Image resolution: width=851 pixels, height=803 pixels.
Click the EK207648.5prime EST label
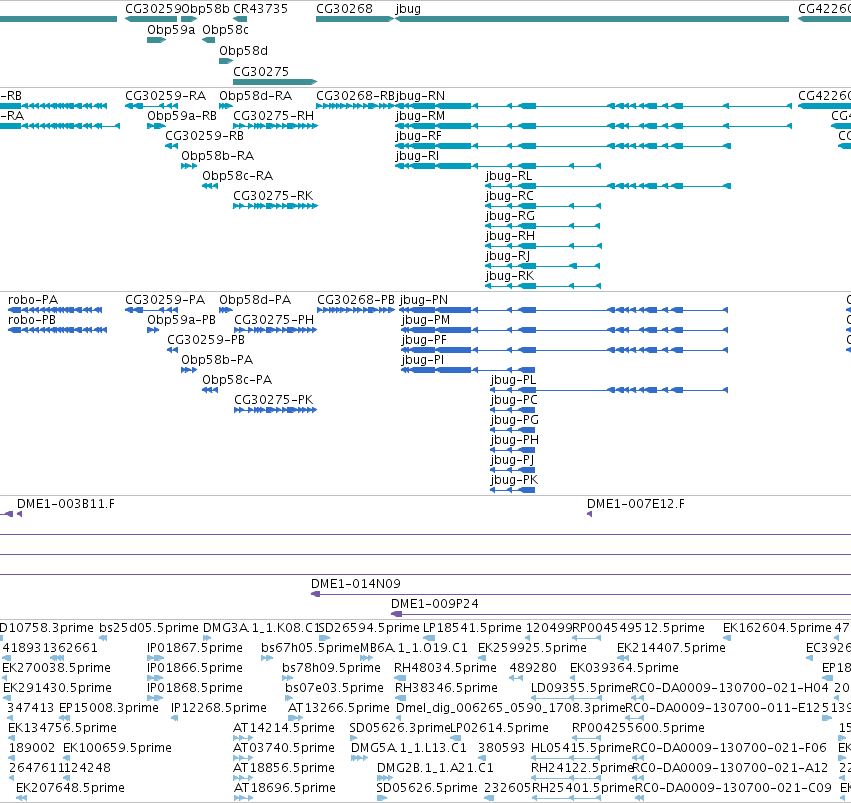70,788
